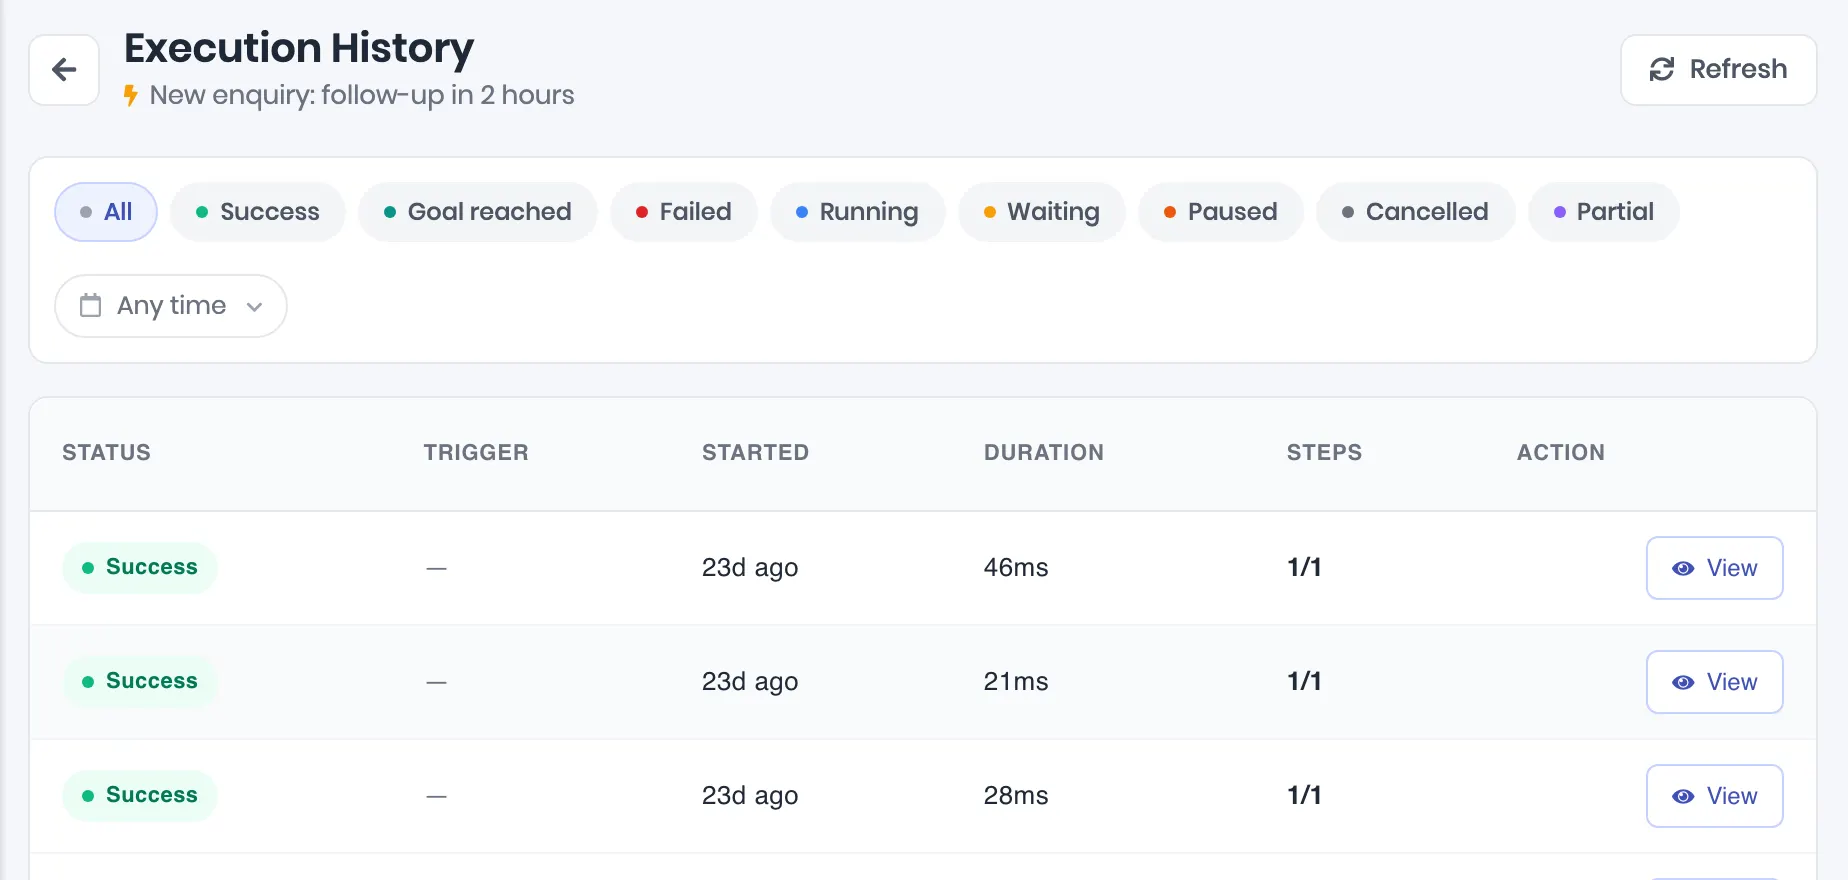The width and height of the screenshot is (1848, 880).
Task: Filter by Waiting status
Action: point(1042,212)
